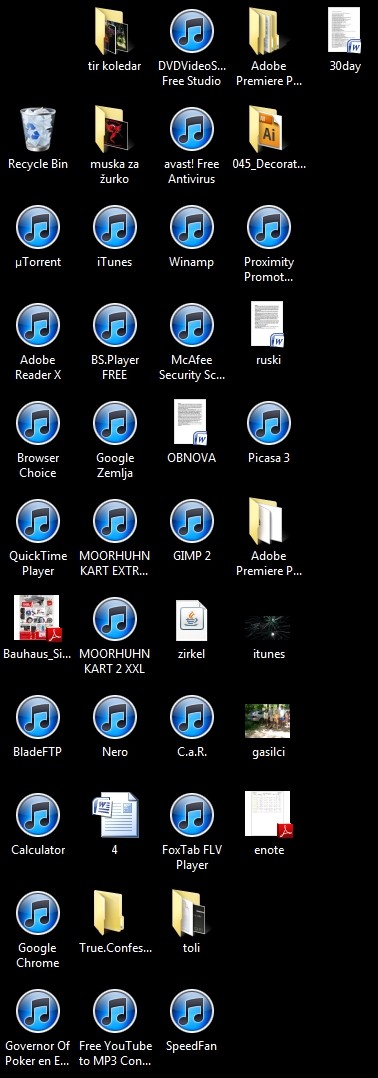Select the toli folder
This screenshot has height=1078, width=378.
coord(192,913)
